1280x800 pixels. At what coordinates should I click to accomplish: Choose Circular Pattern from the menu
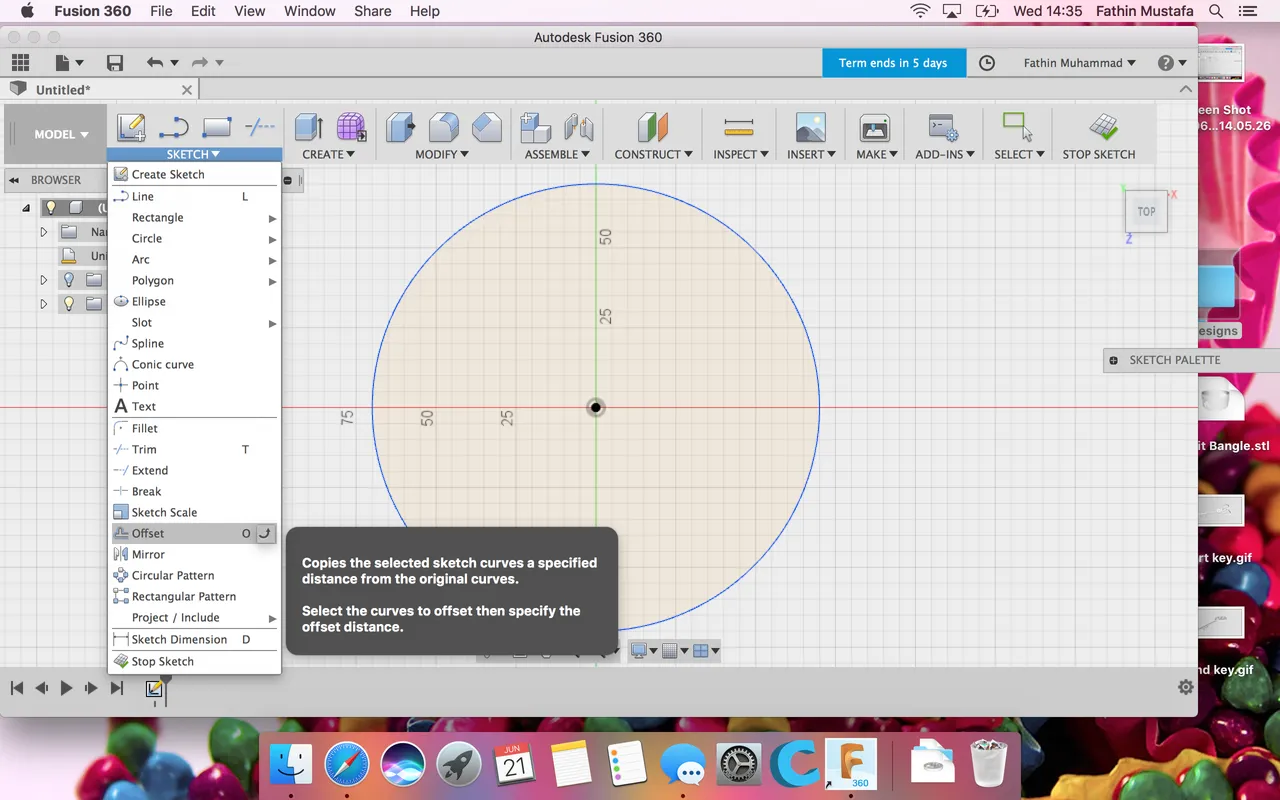194,575
